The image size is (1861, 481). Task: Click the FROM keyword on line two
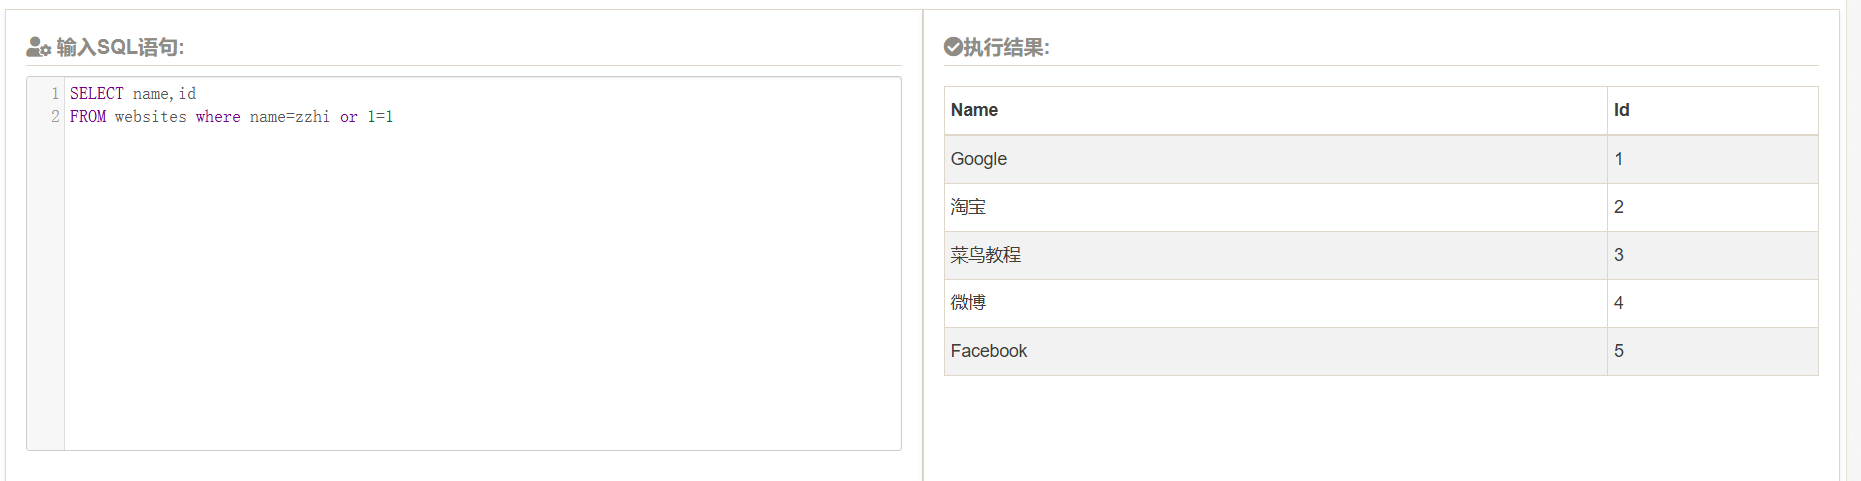pyautogui.click(x=87, y=117)
